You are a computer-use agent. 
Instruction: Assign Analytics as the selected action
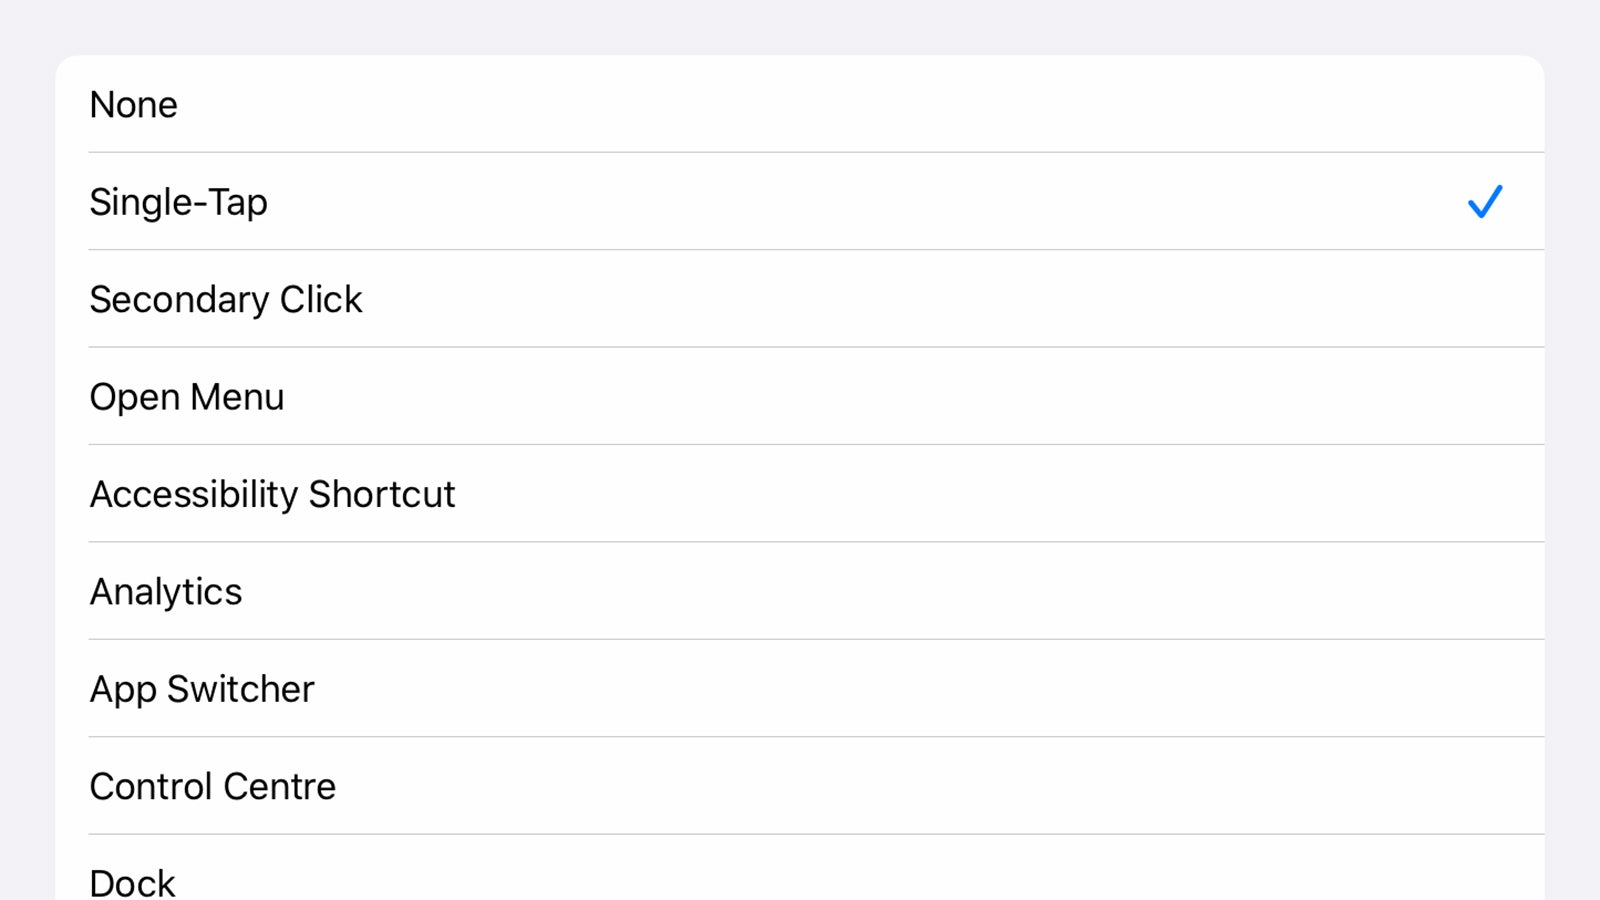(800, 591)
